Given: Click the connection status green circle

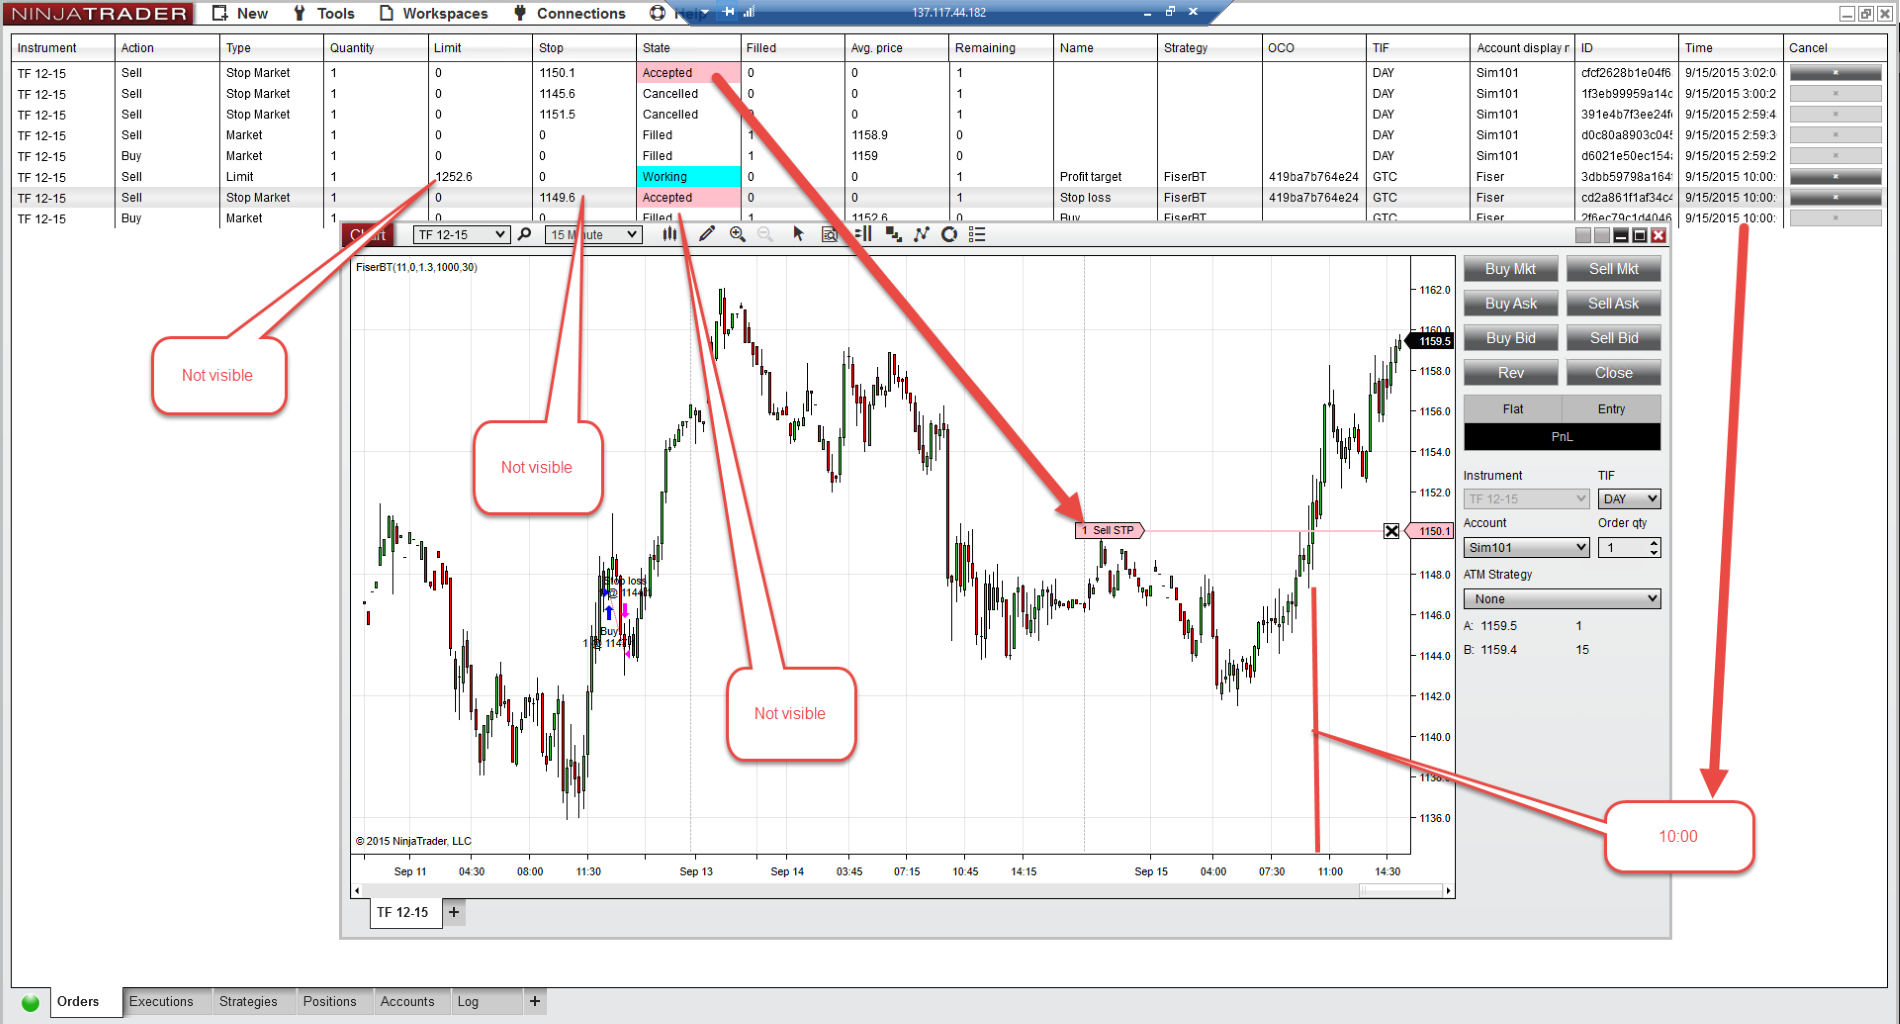Looking at the screenshot, I should click(30, 1002).
